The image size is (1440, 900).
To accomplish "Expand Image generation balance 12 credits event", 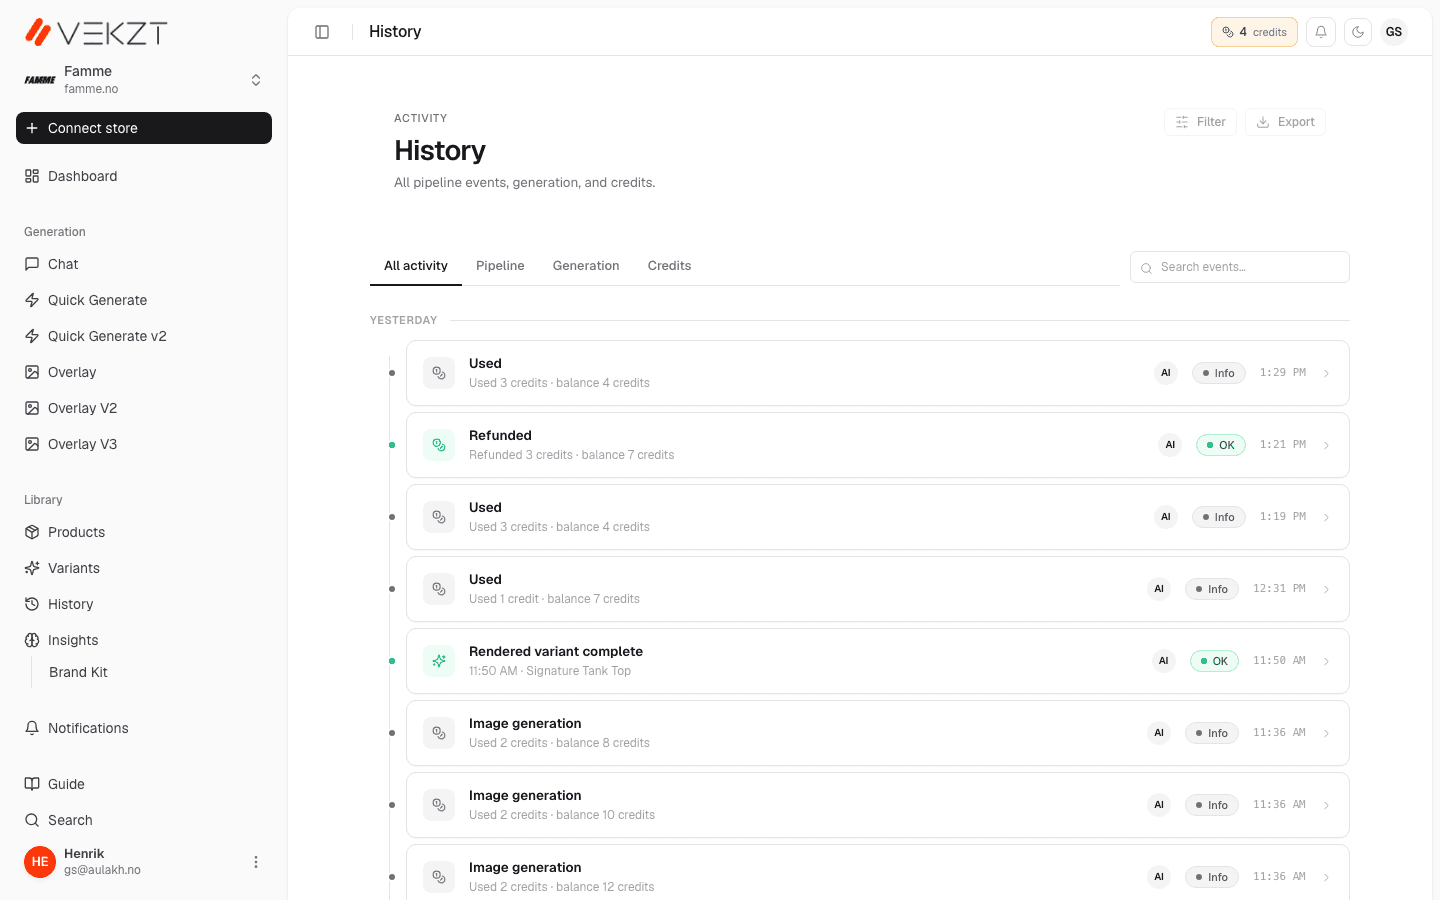I will point(1327,878).
